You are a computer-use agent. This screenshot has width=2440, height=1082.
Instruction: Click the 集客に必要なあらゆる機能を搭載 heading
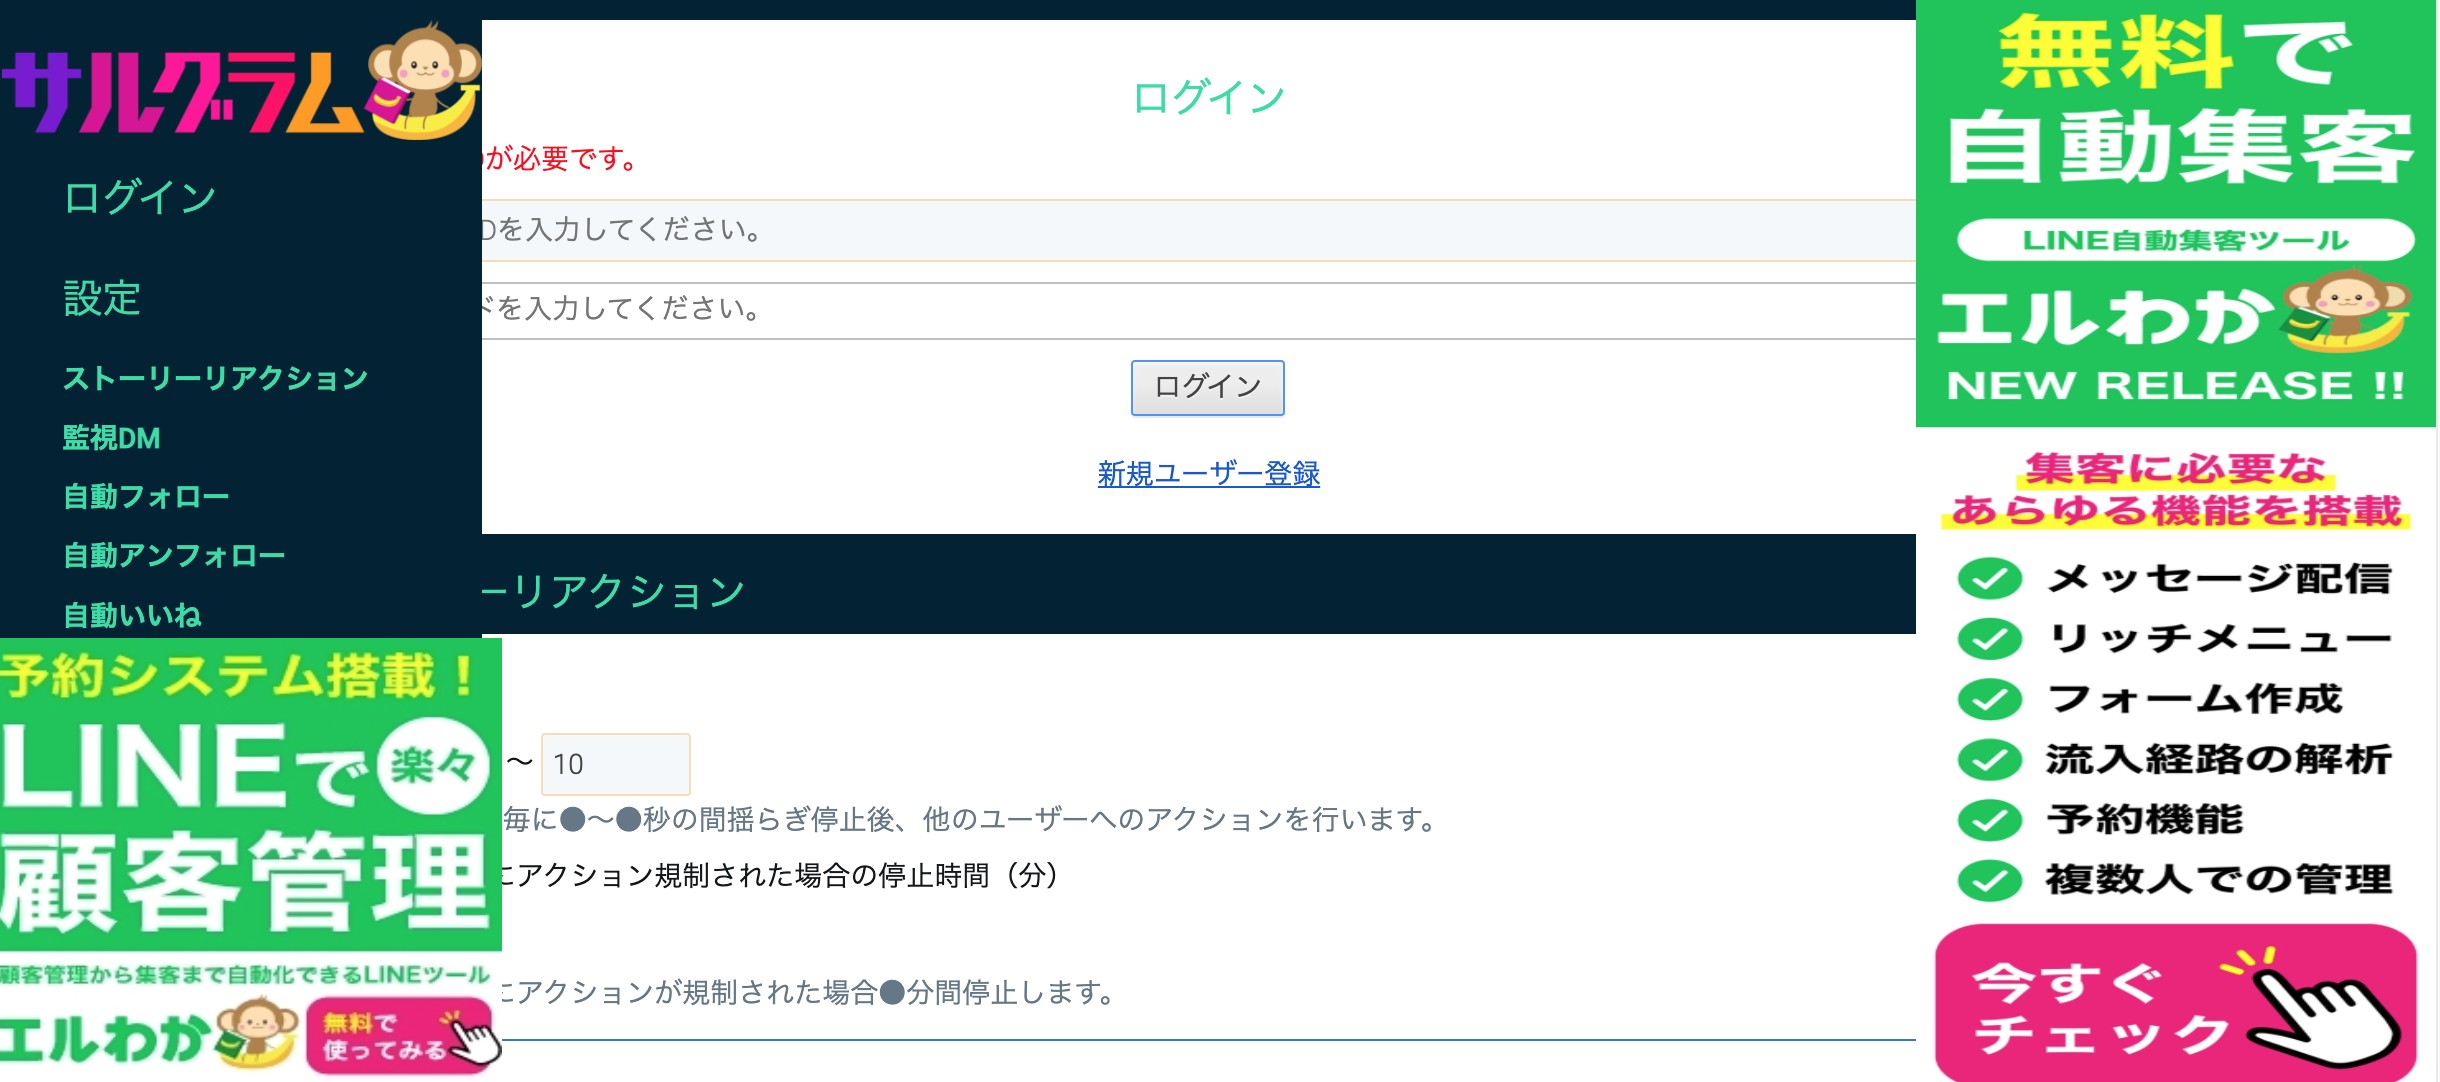(x=2176, y=489)
